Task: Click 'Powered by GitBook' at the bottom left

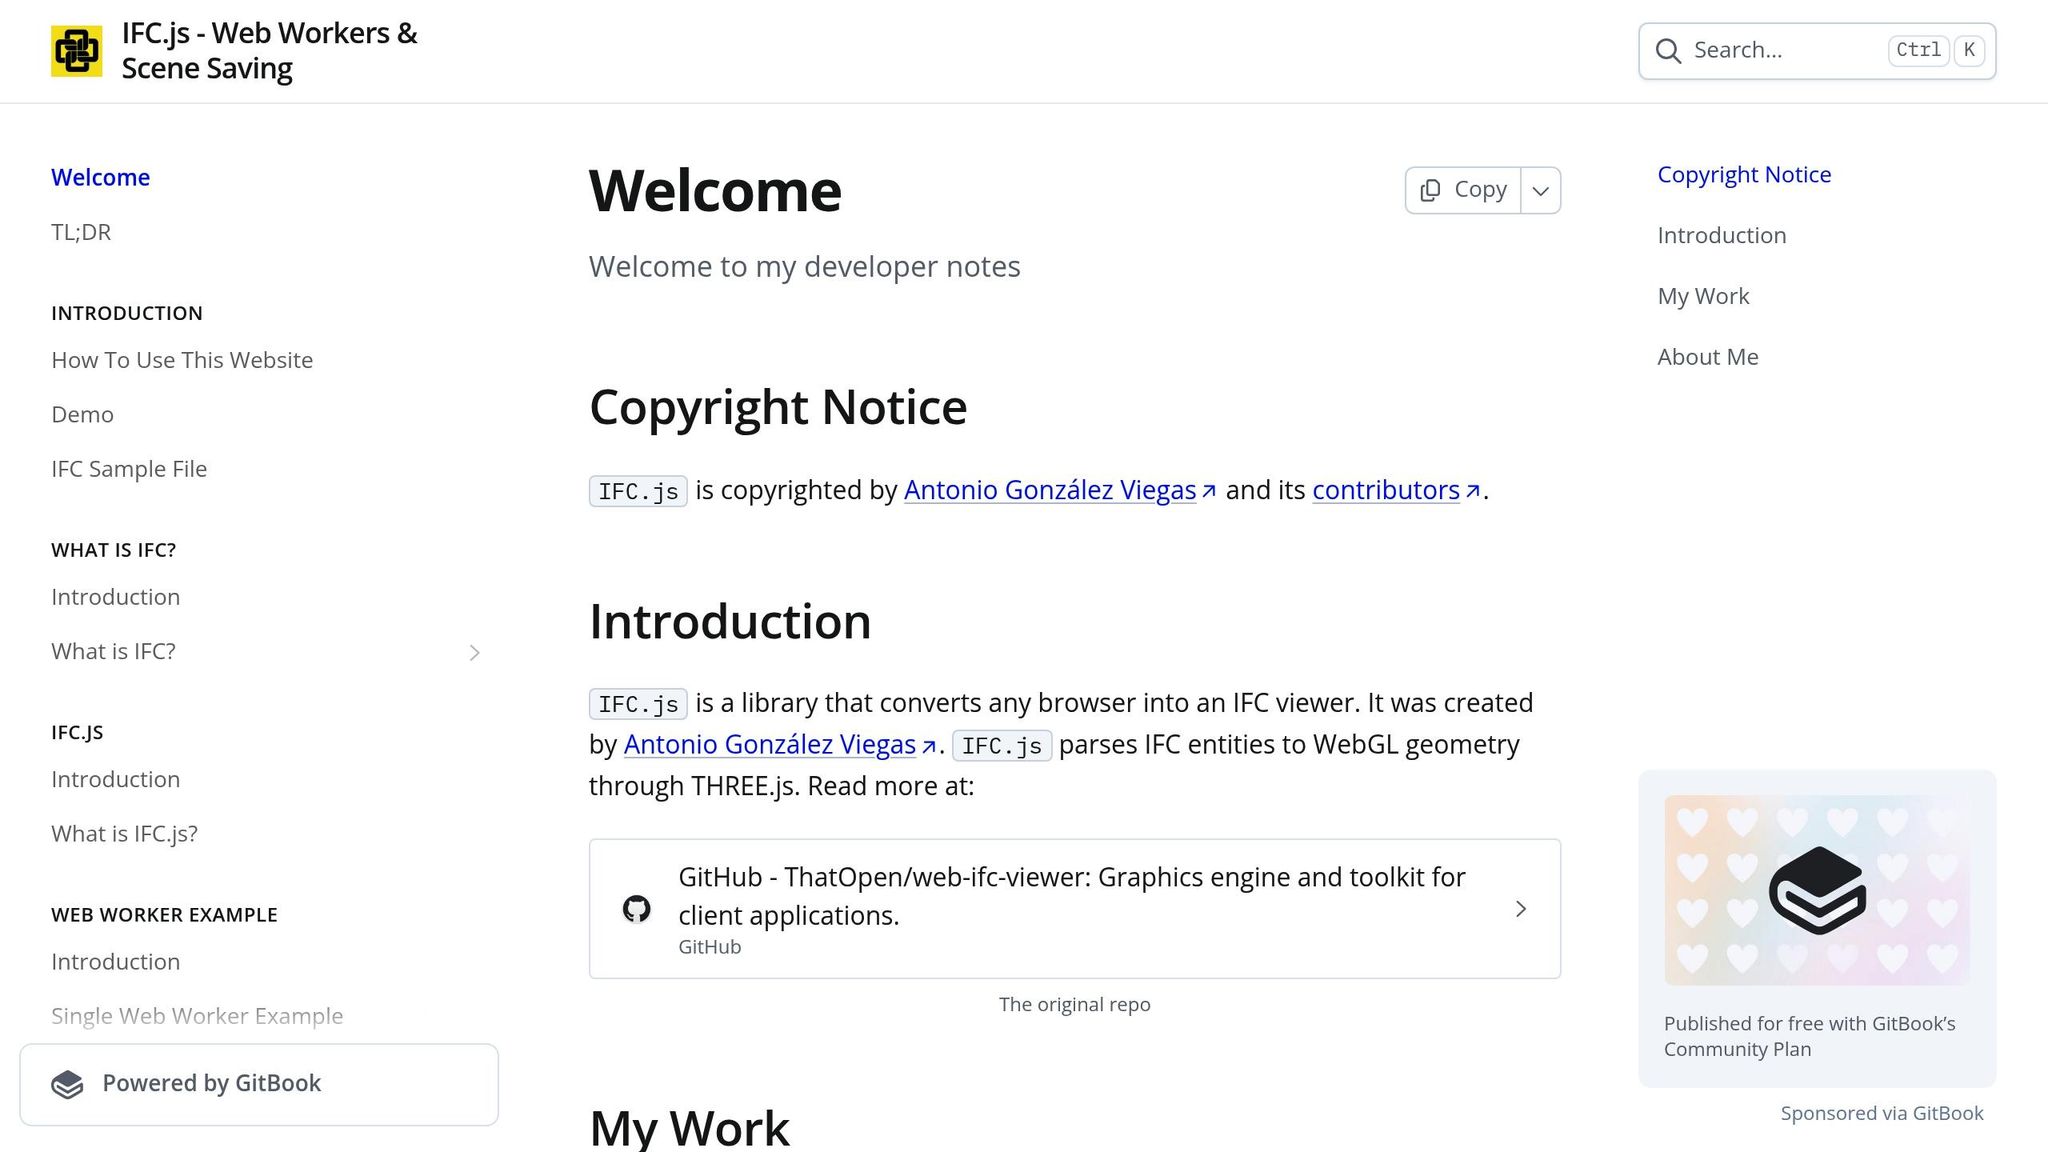Action: point(211,1083)
